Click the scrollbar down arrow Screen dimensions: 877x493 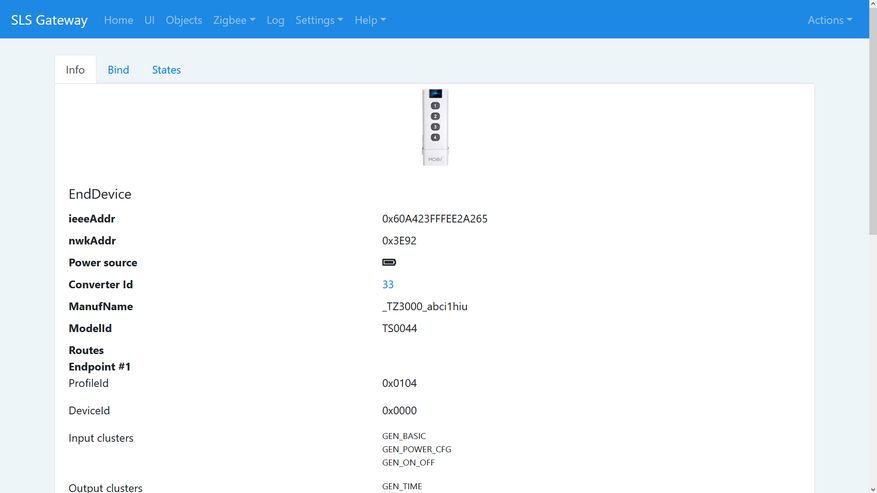872,488
